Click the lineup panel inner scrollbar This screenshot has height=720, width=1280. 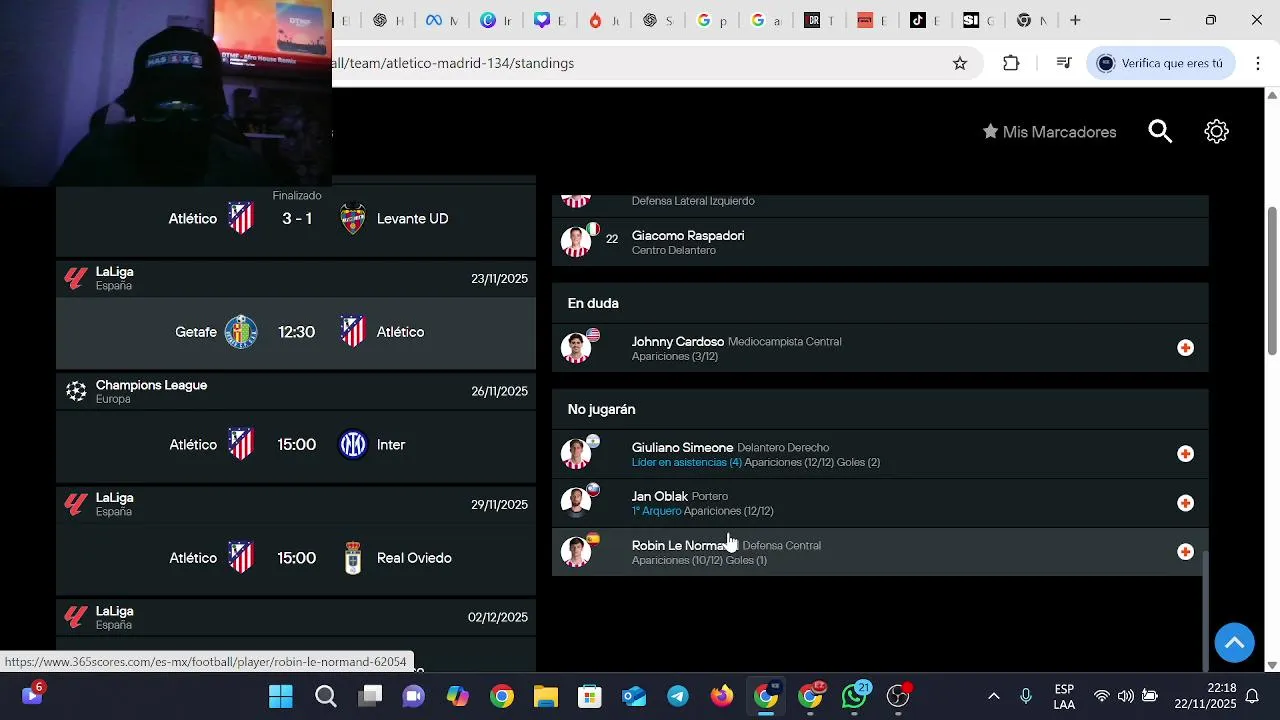tap(1204, 610)
